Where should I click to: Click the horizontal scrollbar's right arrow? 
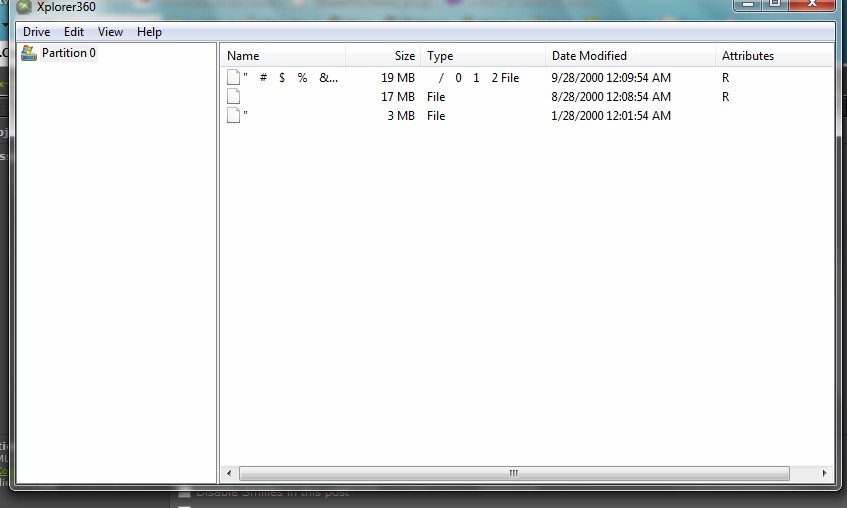(x=824, y=473)
